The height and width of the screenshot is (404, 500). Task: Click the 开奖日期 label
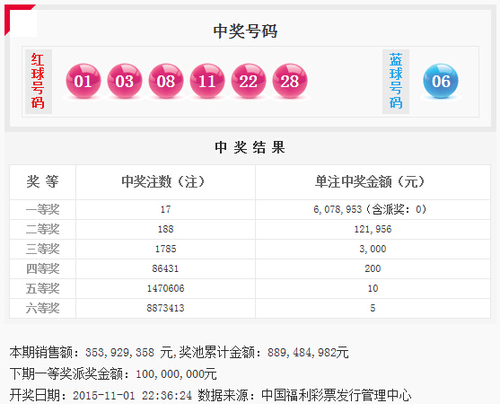pos(35,395)
